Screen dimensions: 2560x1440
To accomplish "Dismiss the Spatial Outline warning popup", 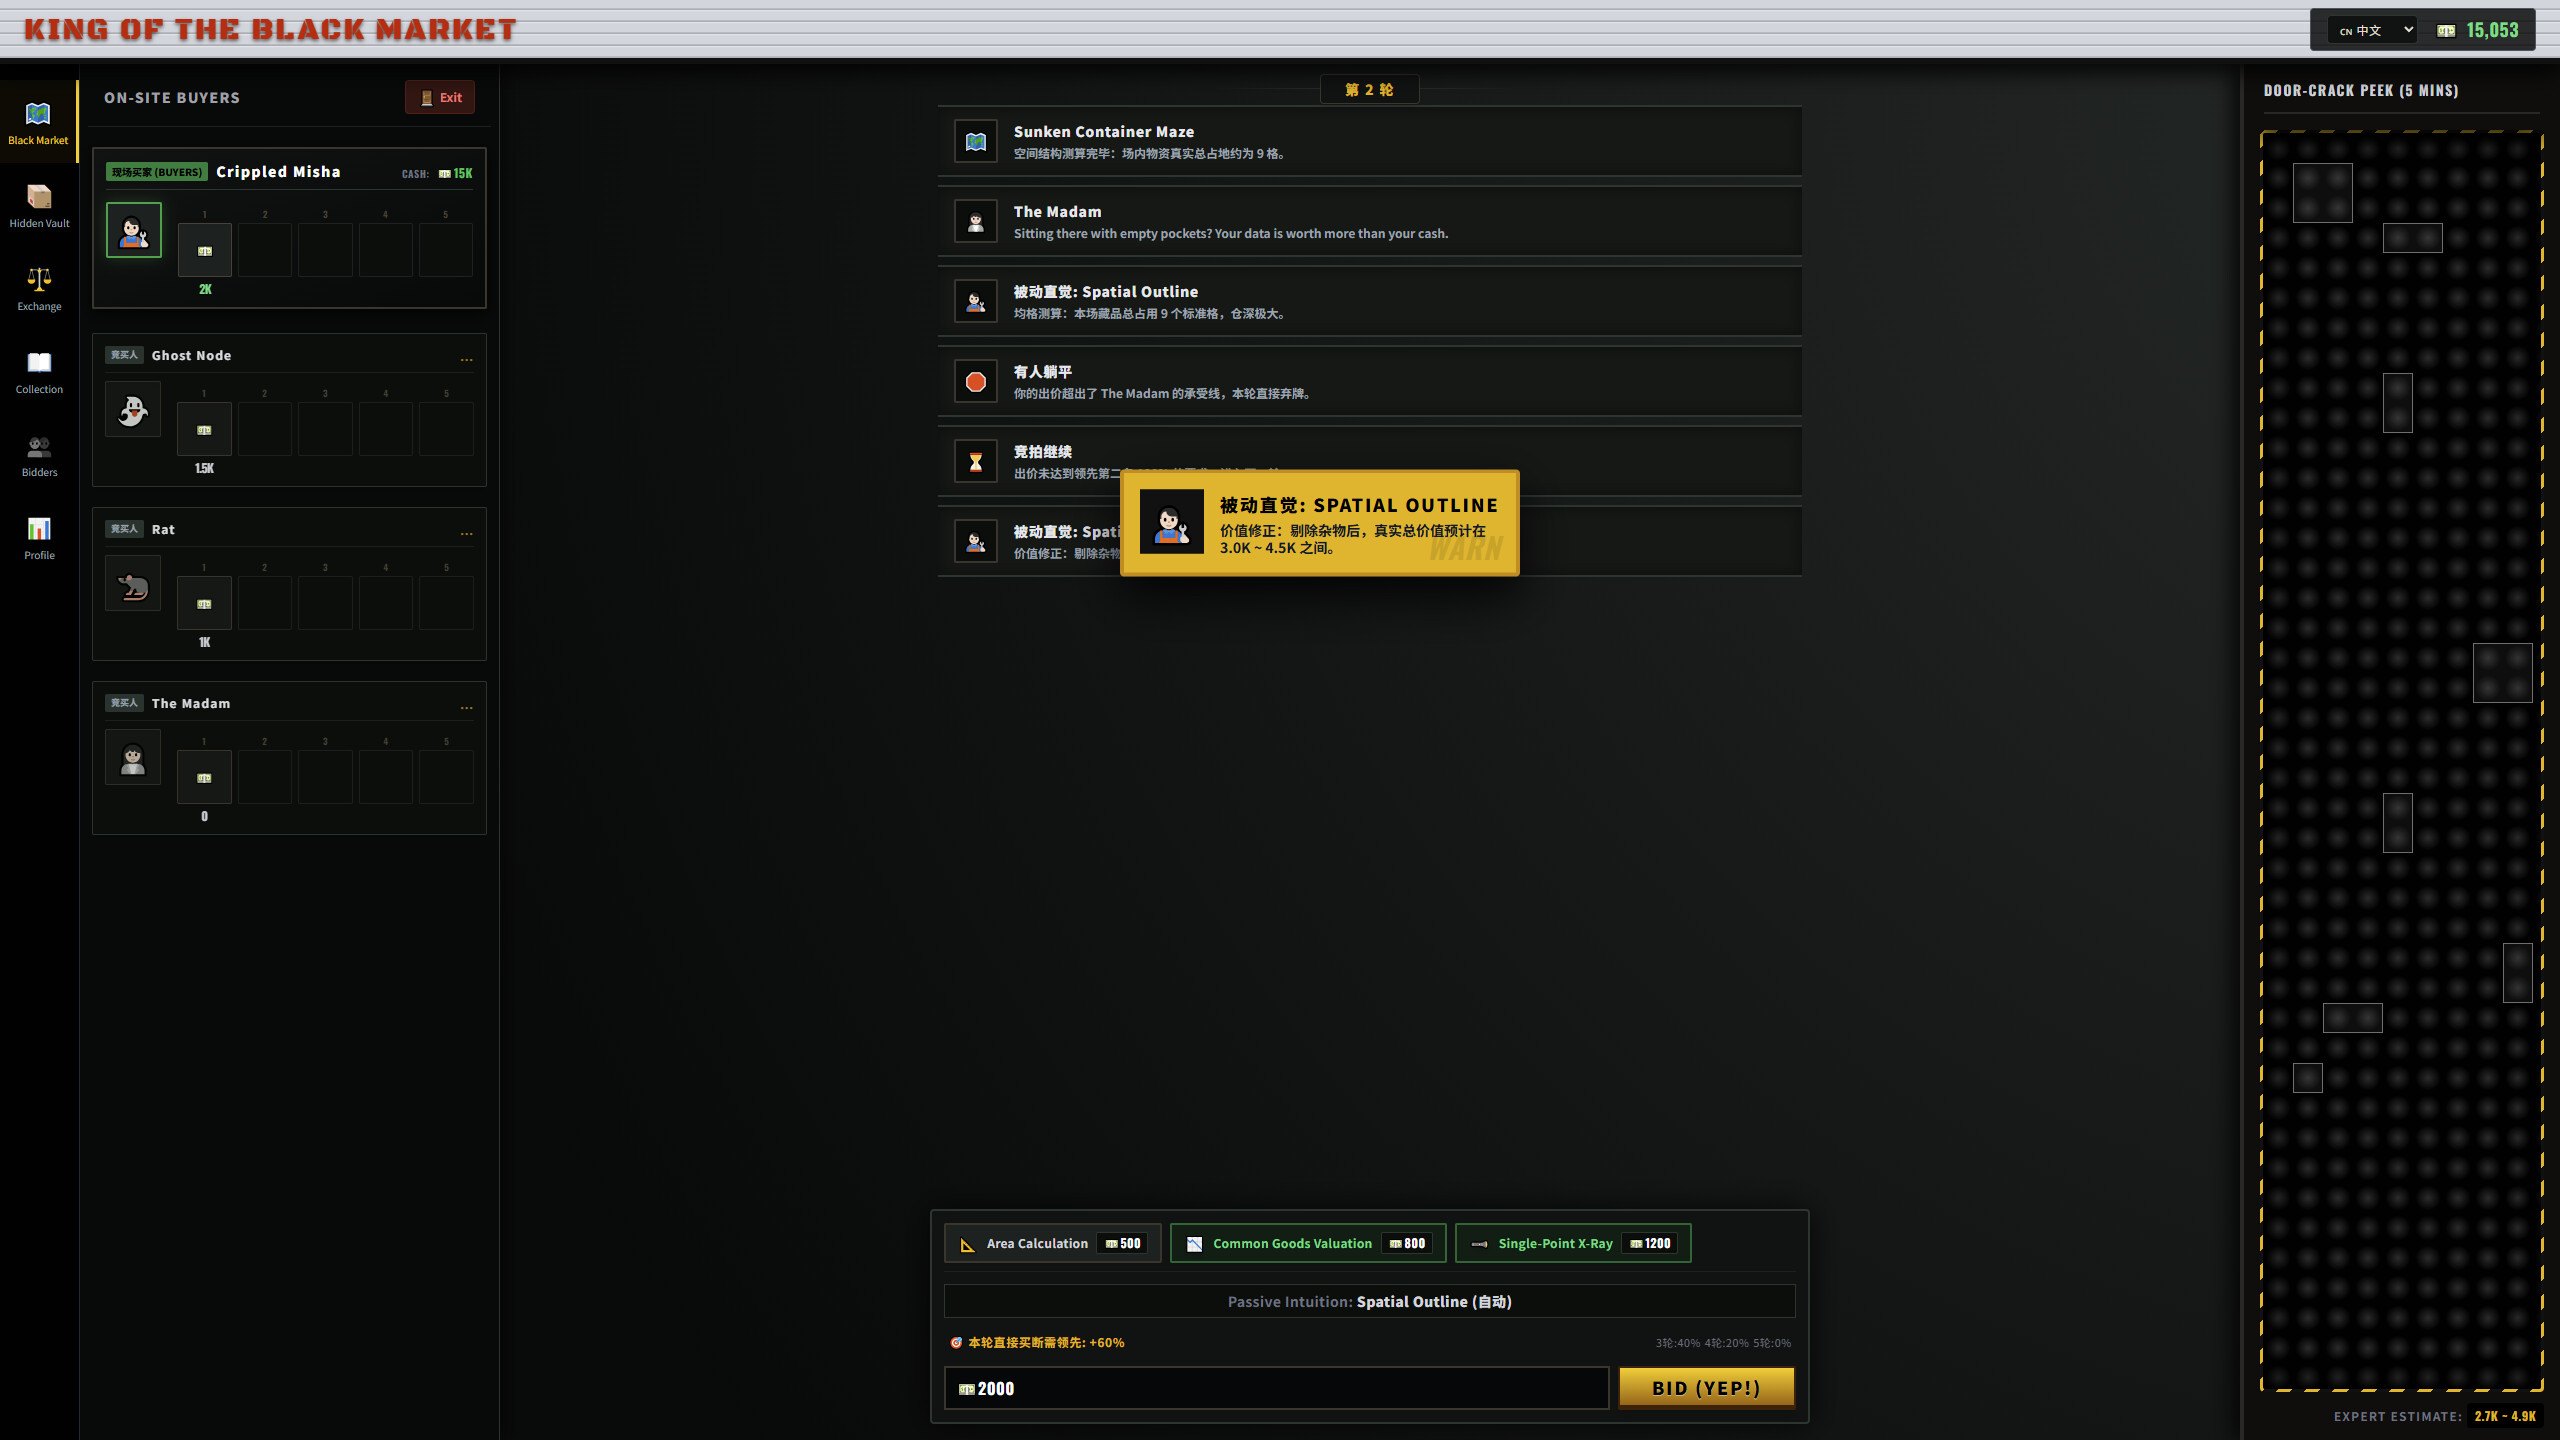I will click(1320, 523).
